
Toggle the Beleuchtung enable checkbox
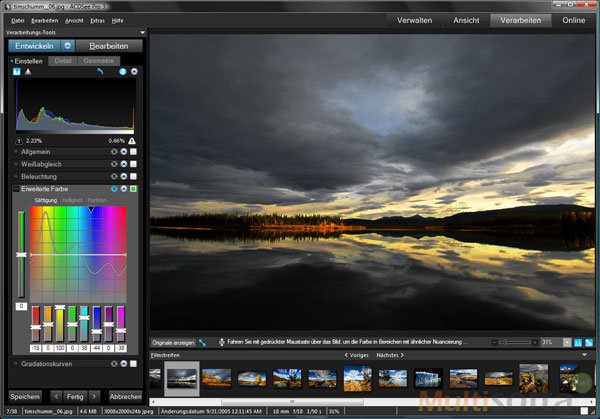(132, 176)
